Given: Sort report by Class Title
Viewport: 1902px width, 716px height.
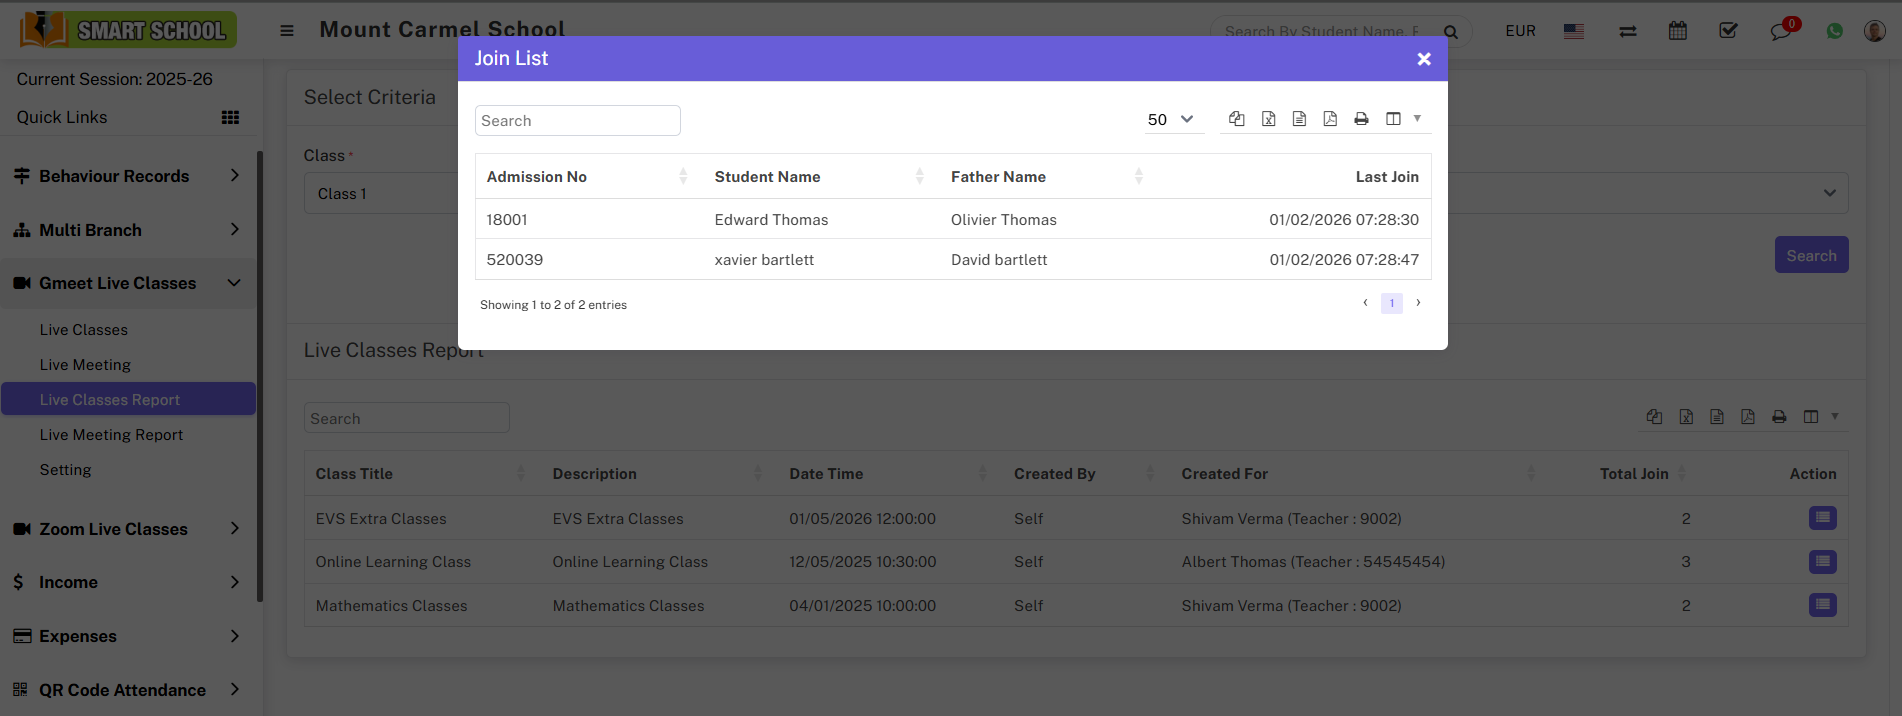Looking at the screenshot, I should (x=422, y=474).
